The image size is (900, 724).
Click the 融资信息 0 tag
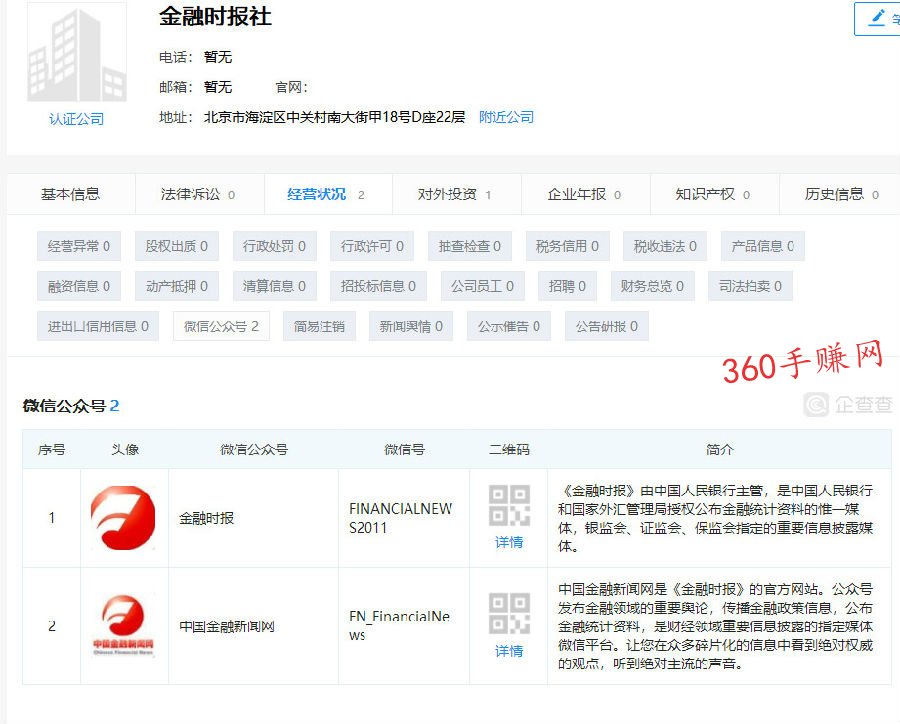click(79, 286)
